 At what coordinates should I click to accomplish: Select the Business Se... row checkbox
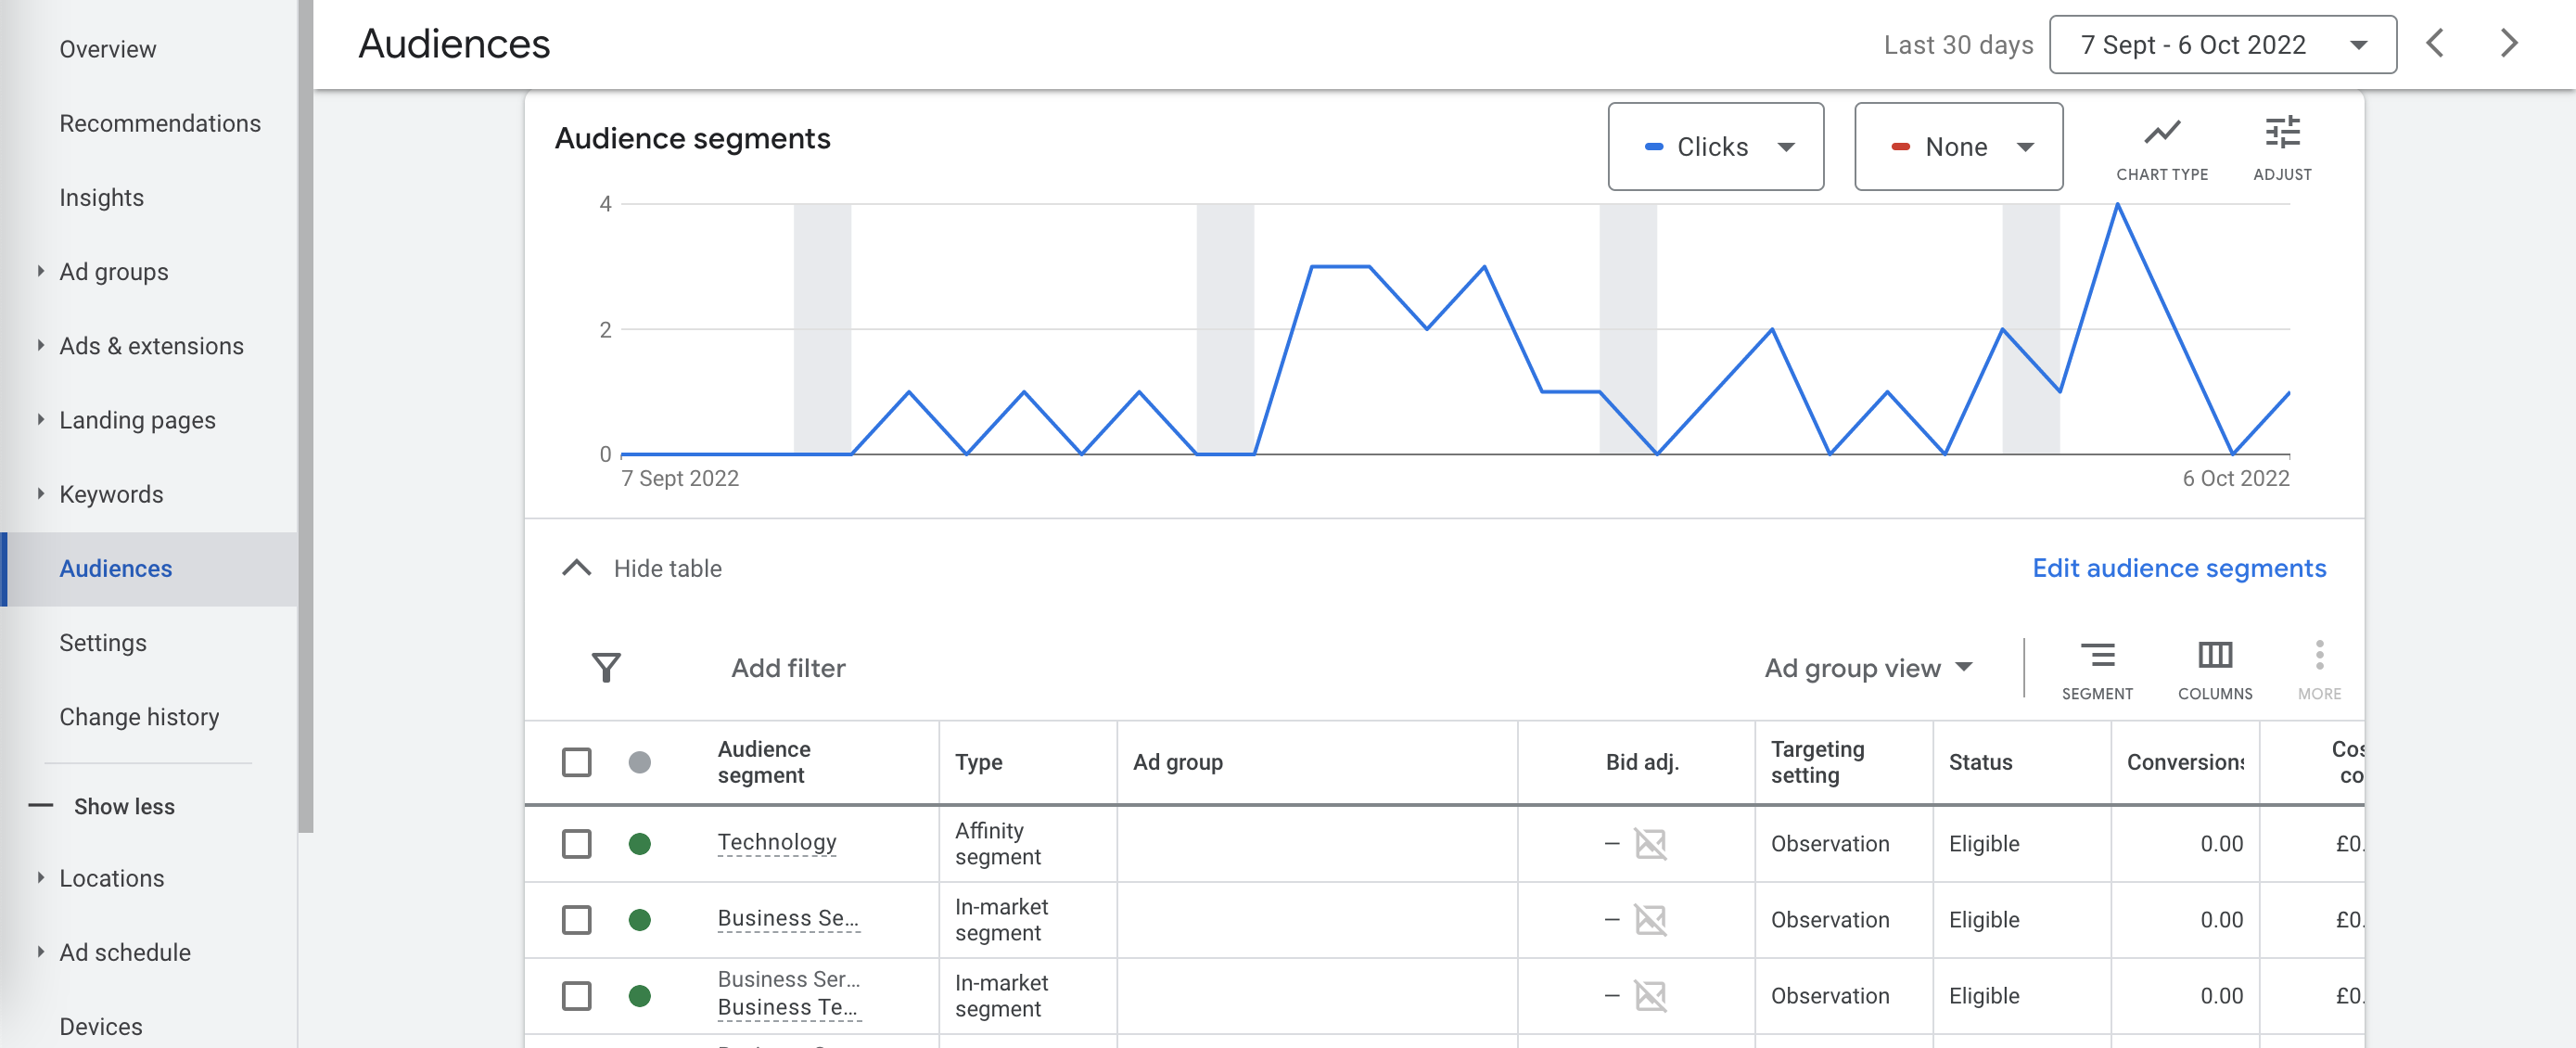576,919
